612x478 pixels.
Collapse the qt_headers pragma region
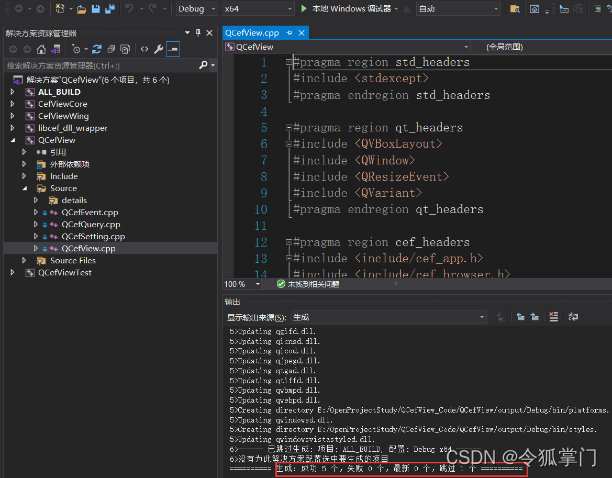[x=287, y=128]
